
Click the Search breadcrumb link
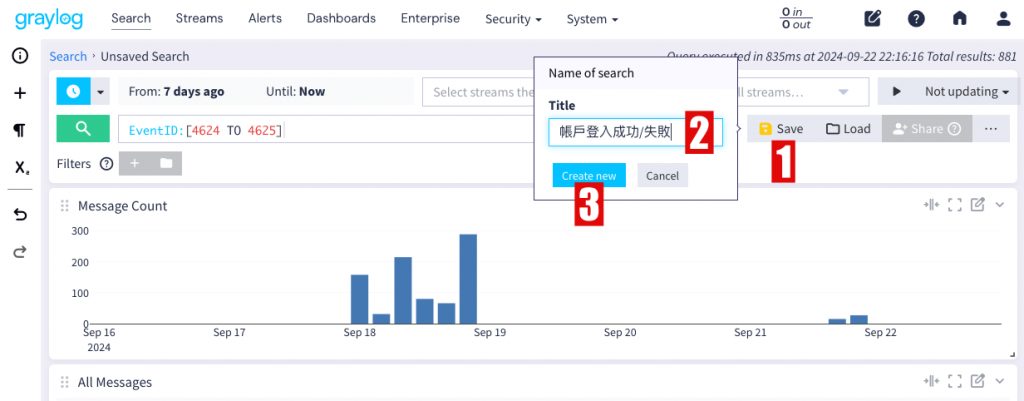coord(68,56)
